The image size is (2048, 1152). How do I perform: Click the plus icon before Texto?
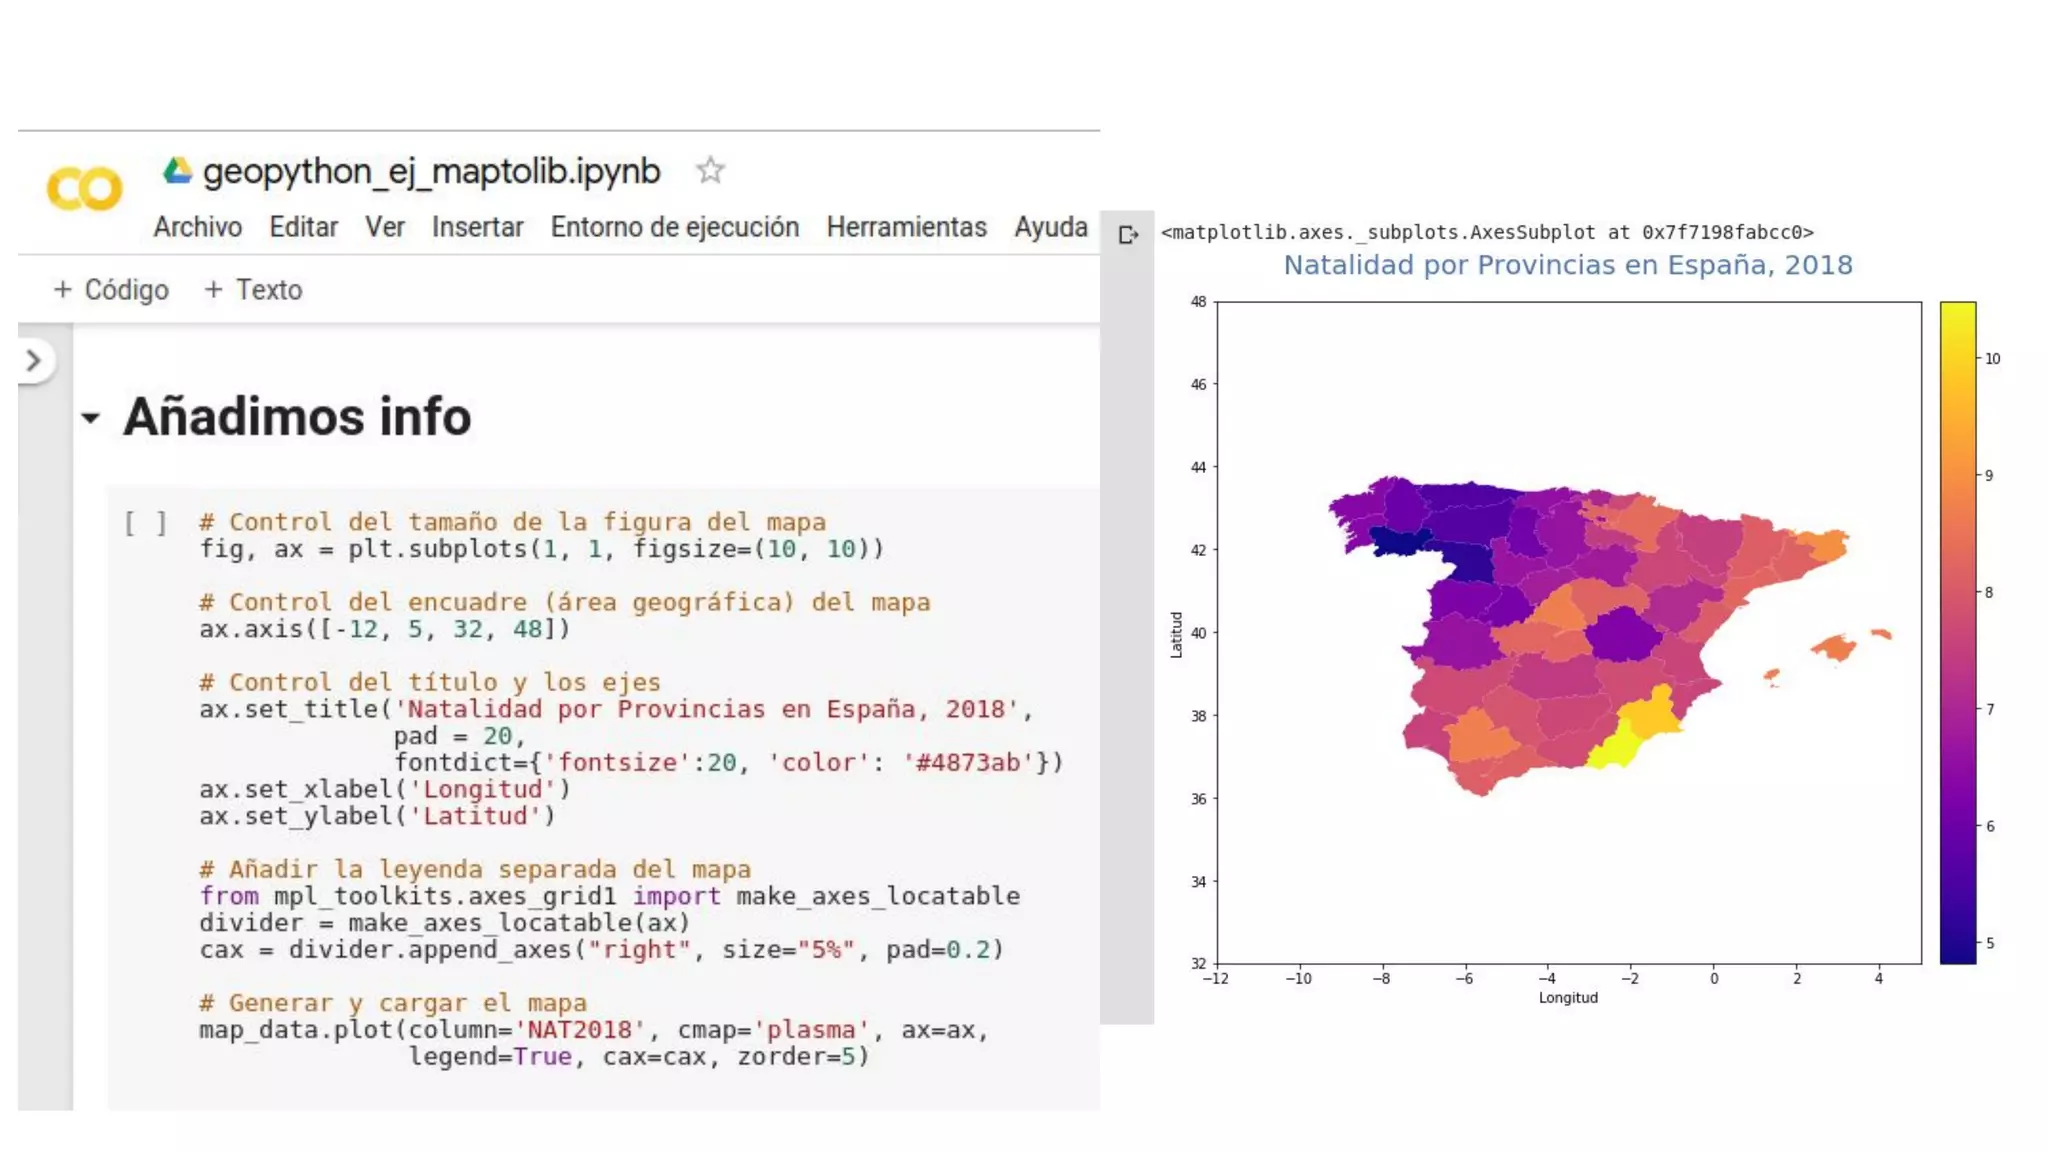(213, 290)
